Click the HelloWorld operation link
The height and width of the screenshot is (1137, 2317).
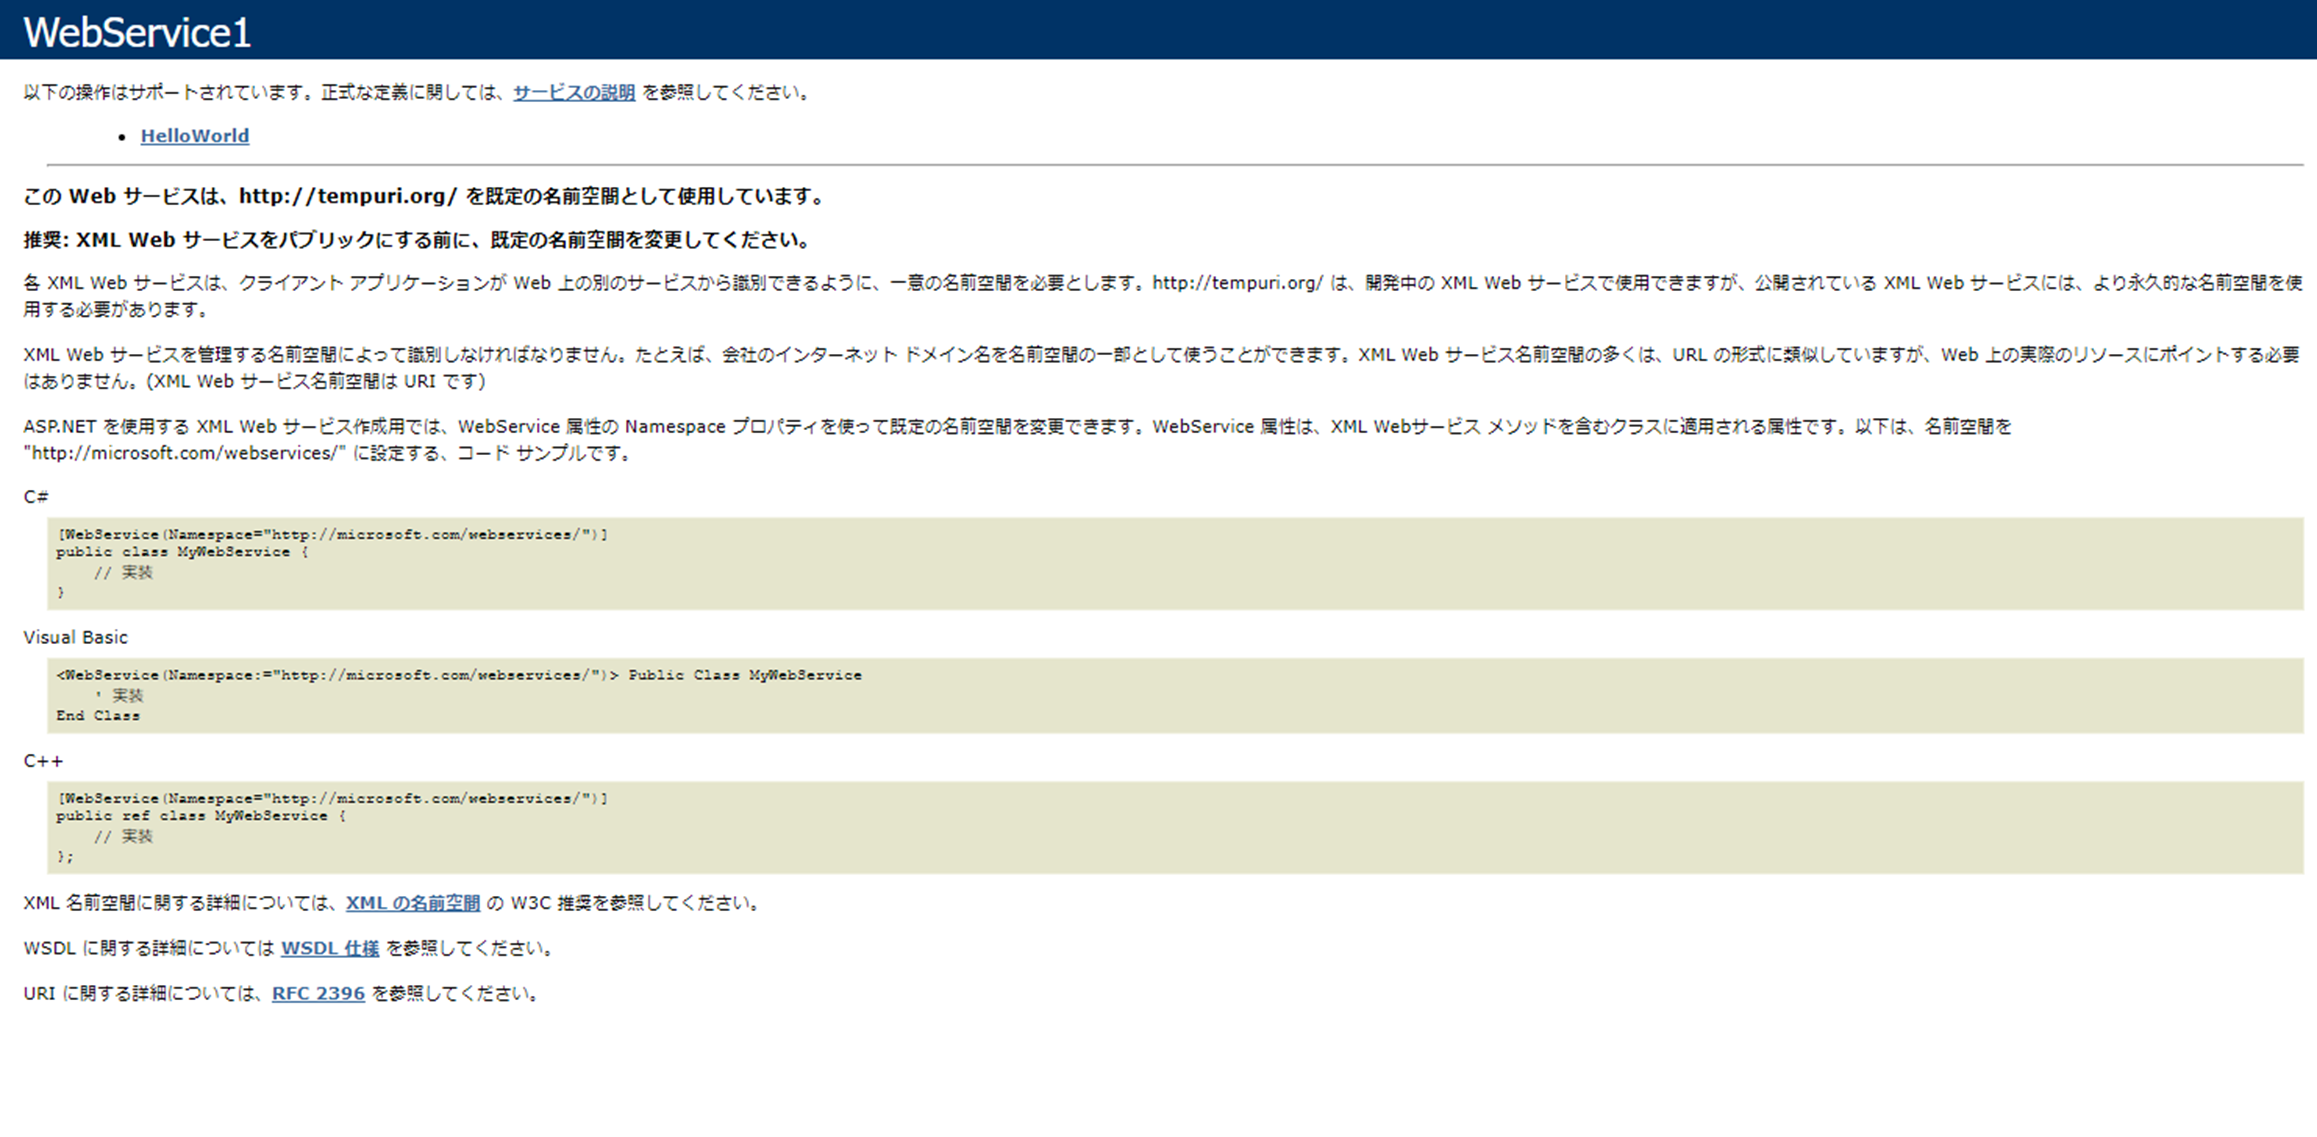point(195,136)
